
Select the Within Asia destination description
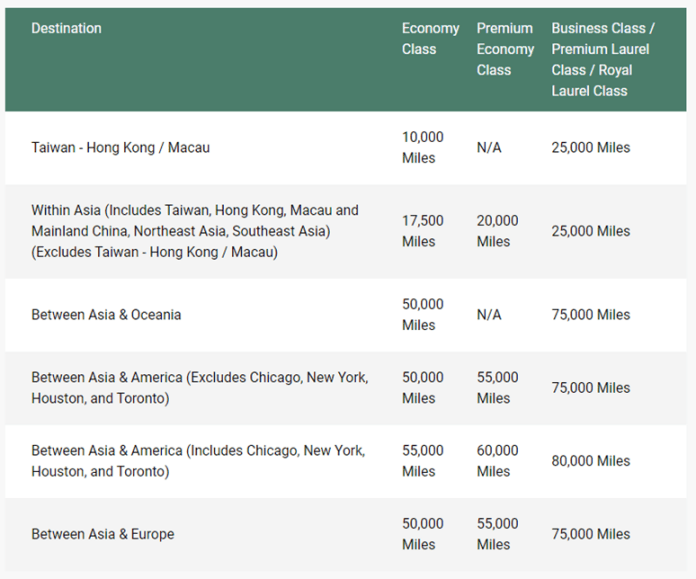[x=195, y=231]
